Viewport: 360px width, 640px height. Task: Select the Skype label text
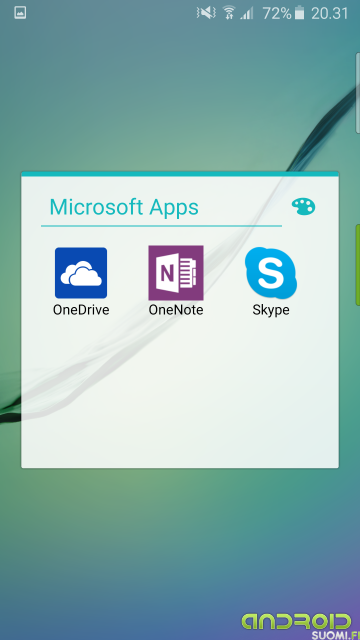pyautogui.click(x=271, y=310)
